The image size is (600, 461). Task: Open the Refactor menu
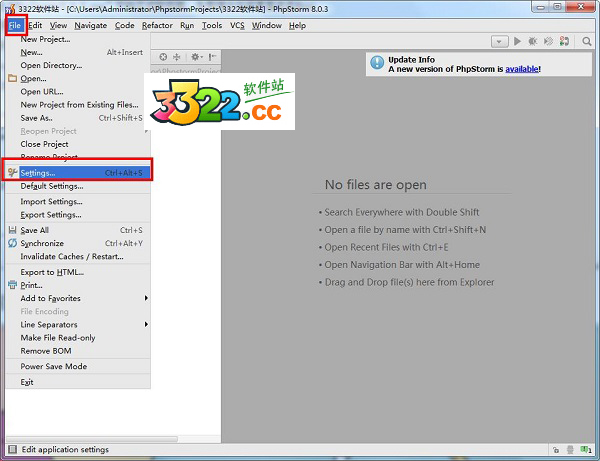tap(157, 25)
